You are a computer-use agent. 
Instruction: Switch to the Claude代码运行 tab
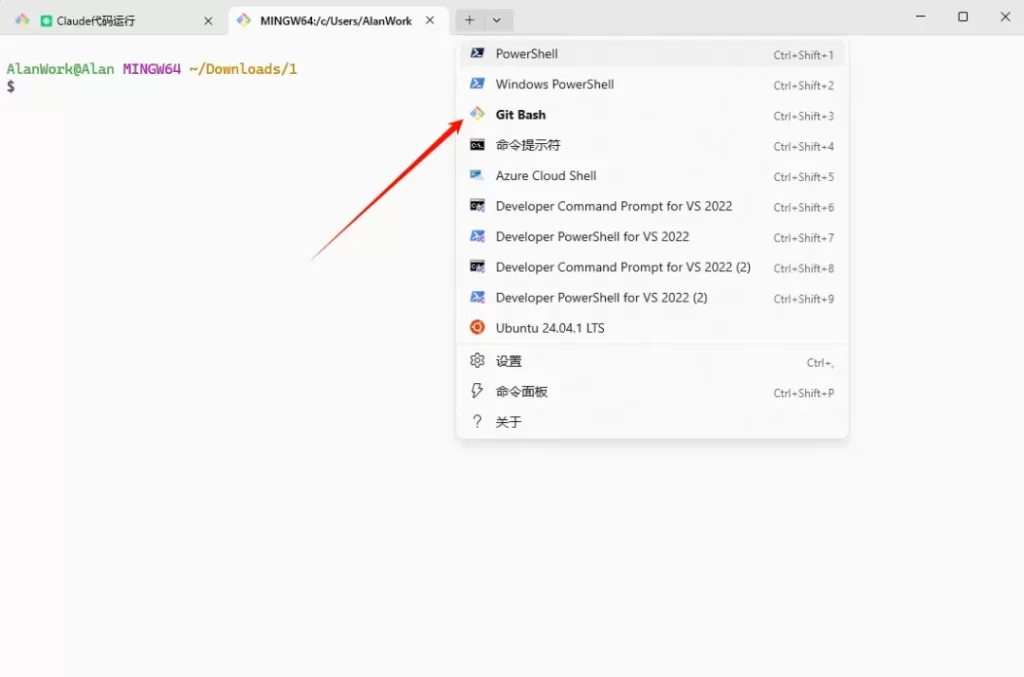coord(116,20)
